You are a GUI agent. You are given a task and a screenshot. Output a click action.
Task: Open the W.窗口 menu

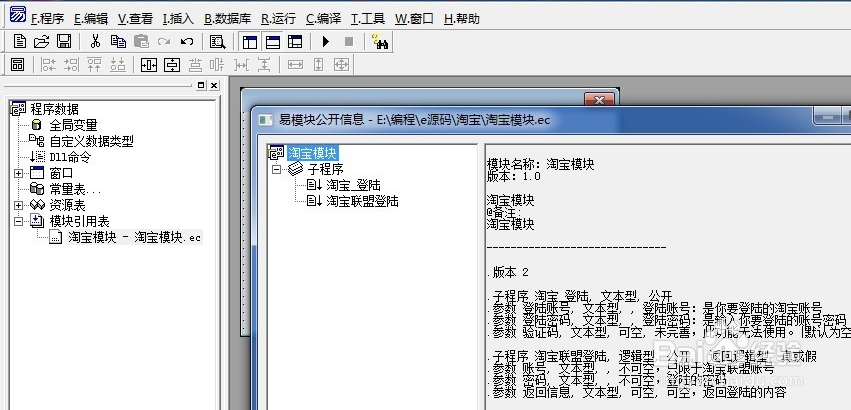[x=414, y=18]
